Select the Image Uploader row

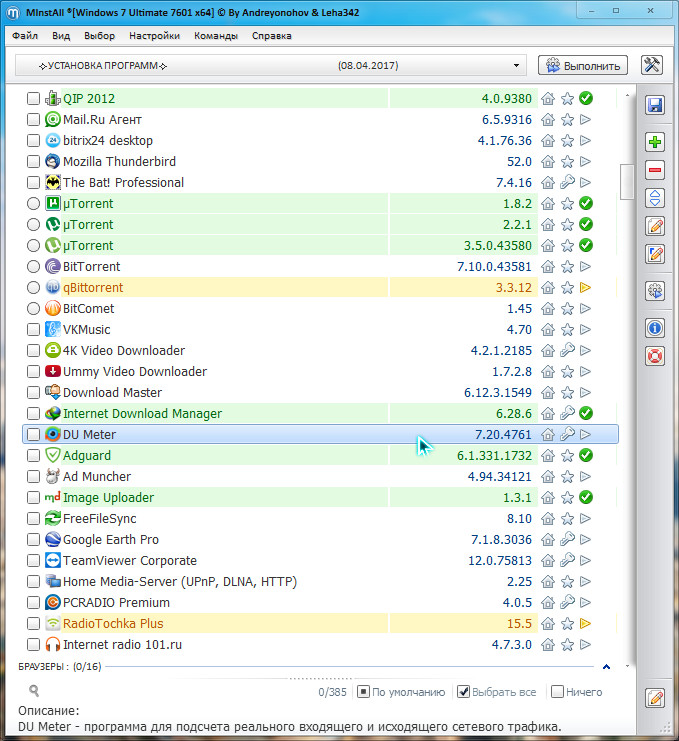point(320,497)
